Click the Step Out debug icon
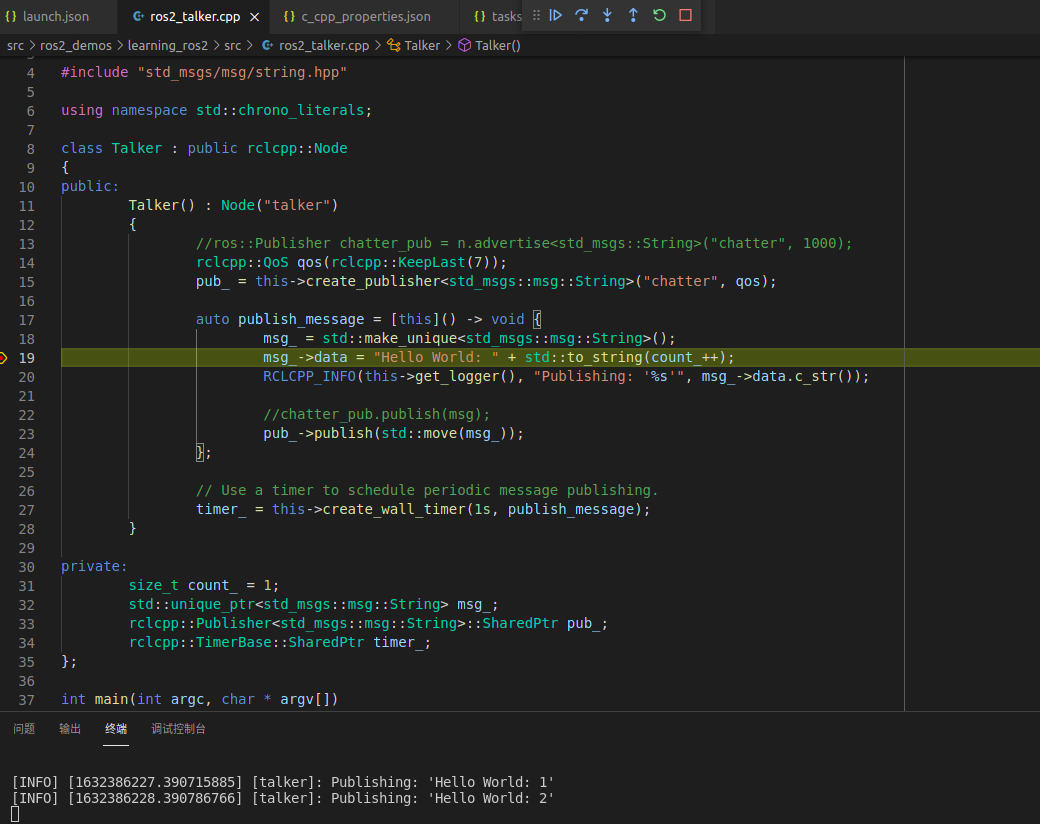Viewport: 1040px width, 824px height. click(x=632, y=15)
